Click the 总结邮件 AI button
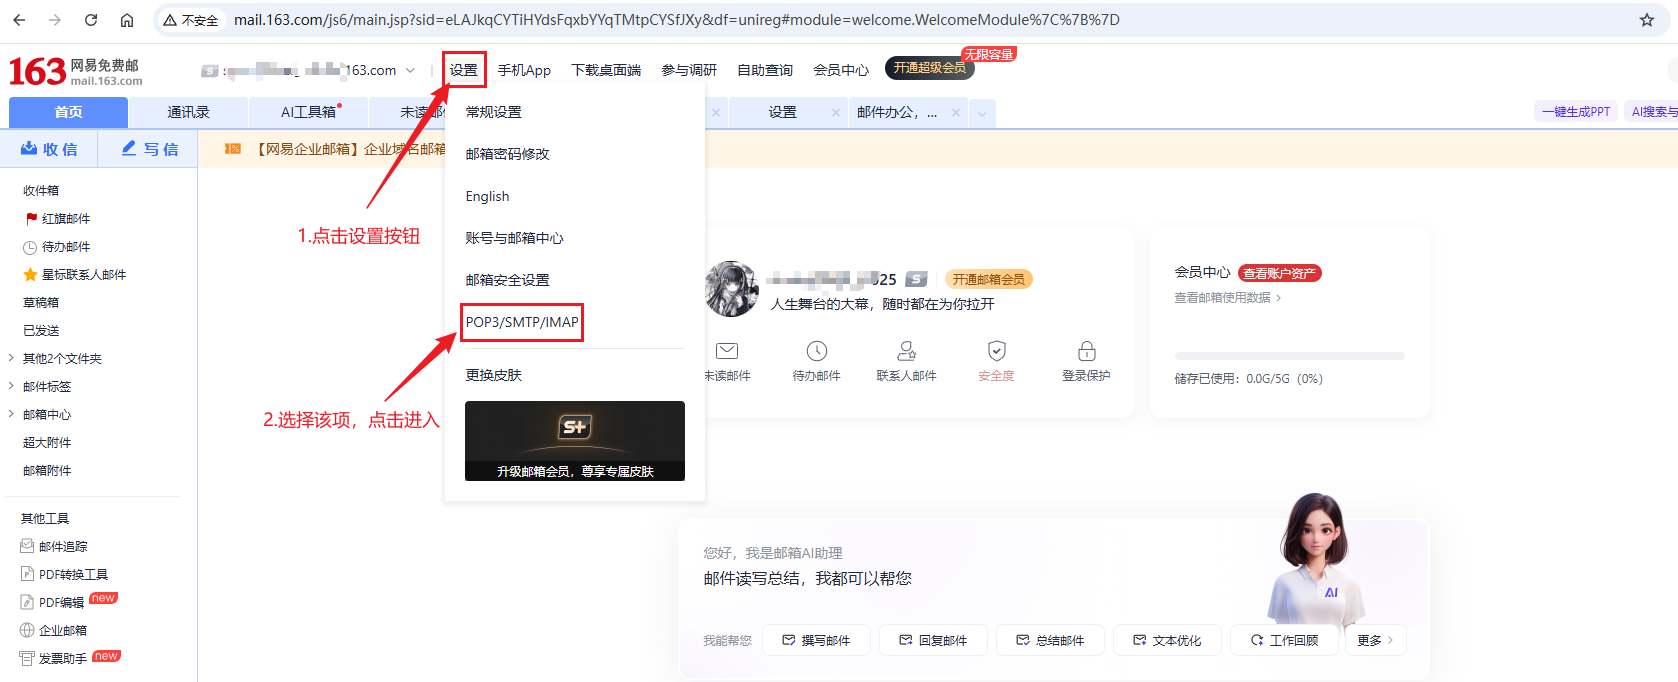The image size is (1678, 682). (x=1051, y=640)
